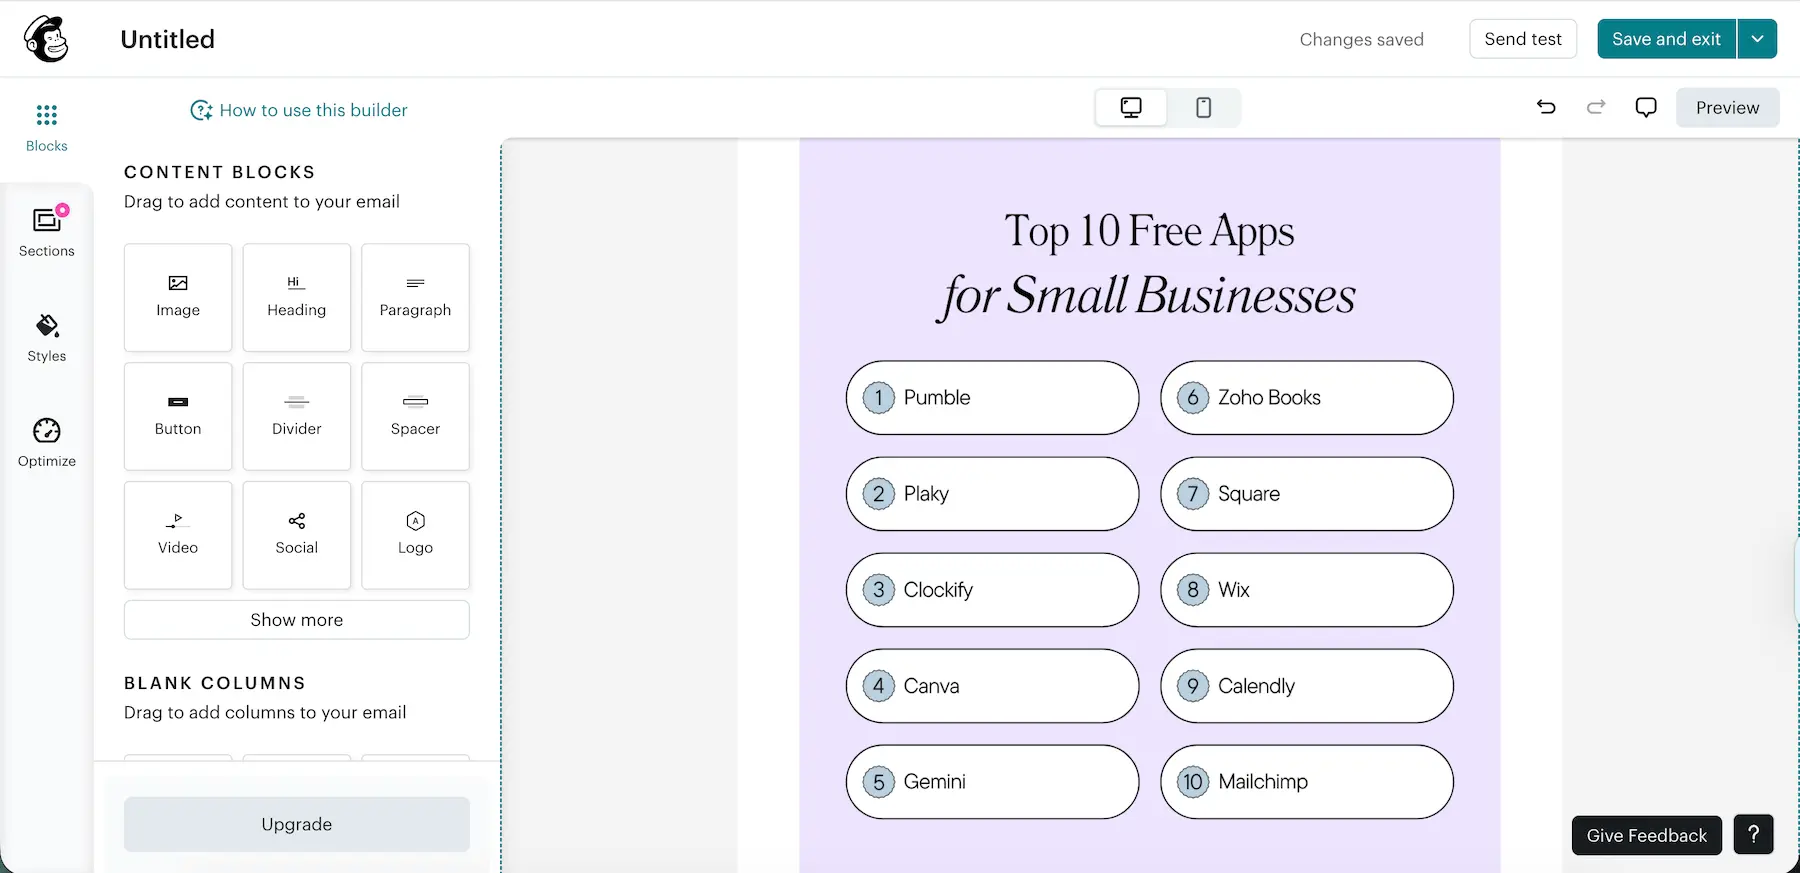Click the Top 10 Free Apps heading
This screenshot has height=873, width=1800.
(x=1149, y=231)
